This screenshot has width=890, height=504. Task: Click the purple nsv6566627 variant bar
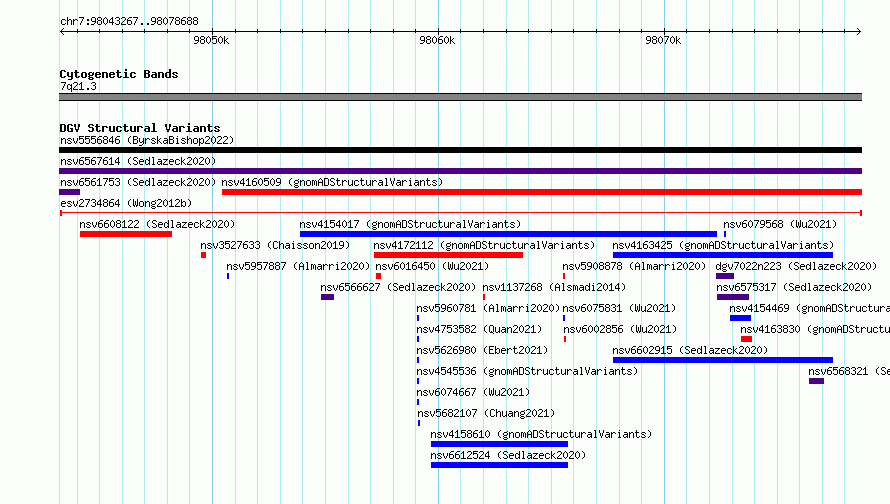click(x=328, y=297)
